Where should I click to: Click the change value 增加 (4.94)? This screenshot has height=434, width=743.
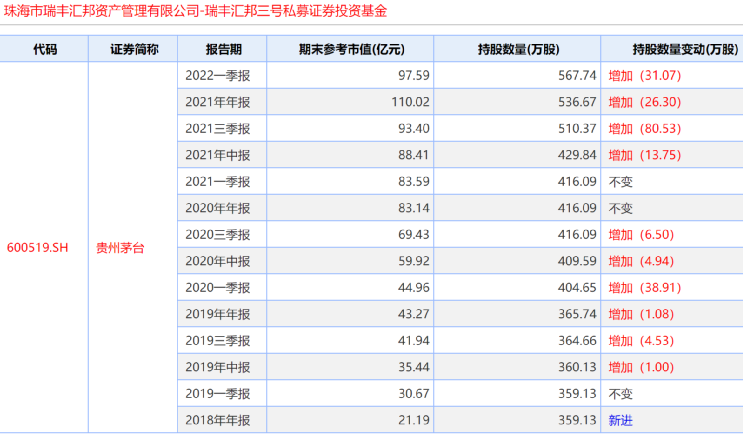641,261
